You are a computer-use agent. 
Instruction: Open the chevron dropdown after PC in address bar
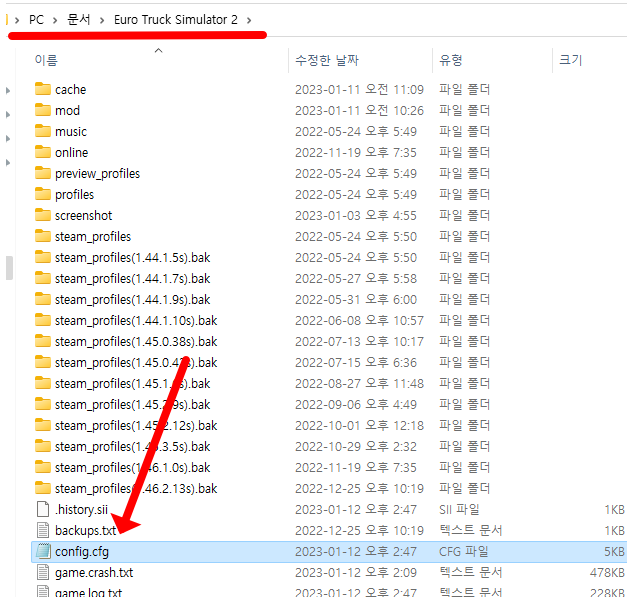tap(57, 20)
